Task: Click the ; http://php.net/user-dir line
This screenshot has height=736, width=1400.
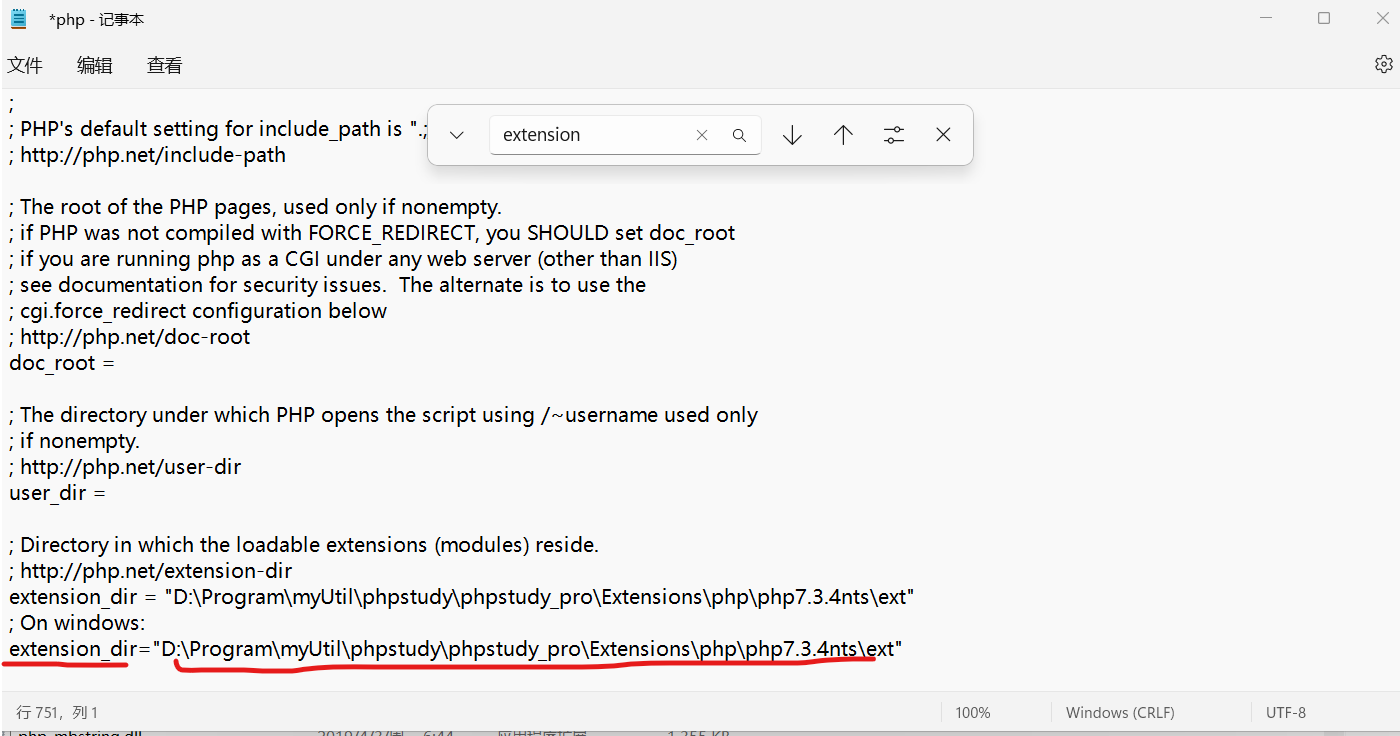Action: point(125,467)
